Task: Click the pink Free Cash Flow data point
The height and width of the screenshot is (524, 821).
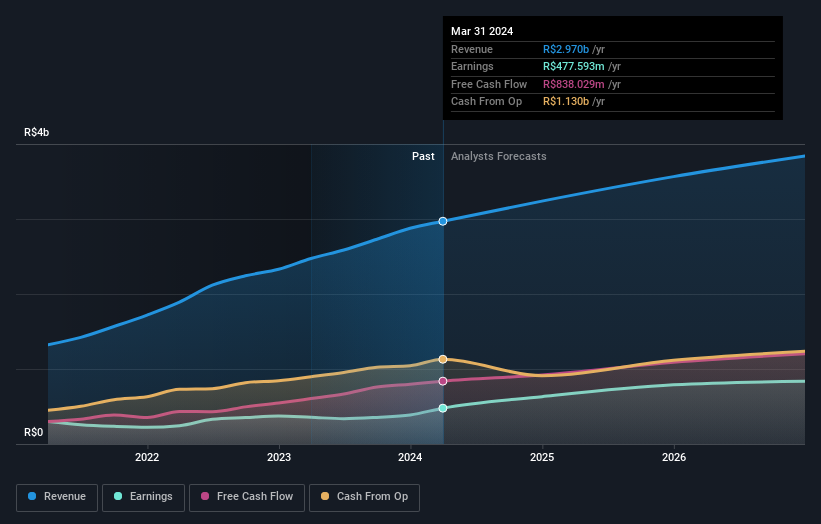Action: point(443,381)
